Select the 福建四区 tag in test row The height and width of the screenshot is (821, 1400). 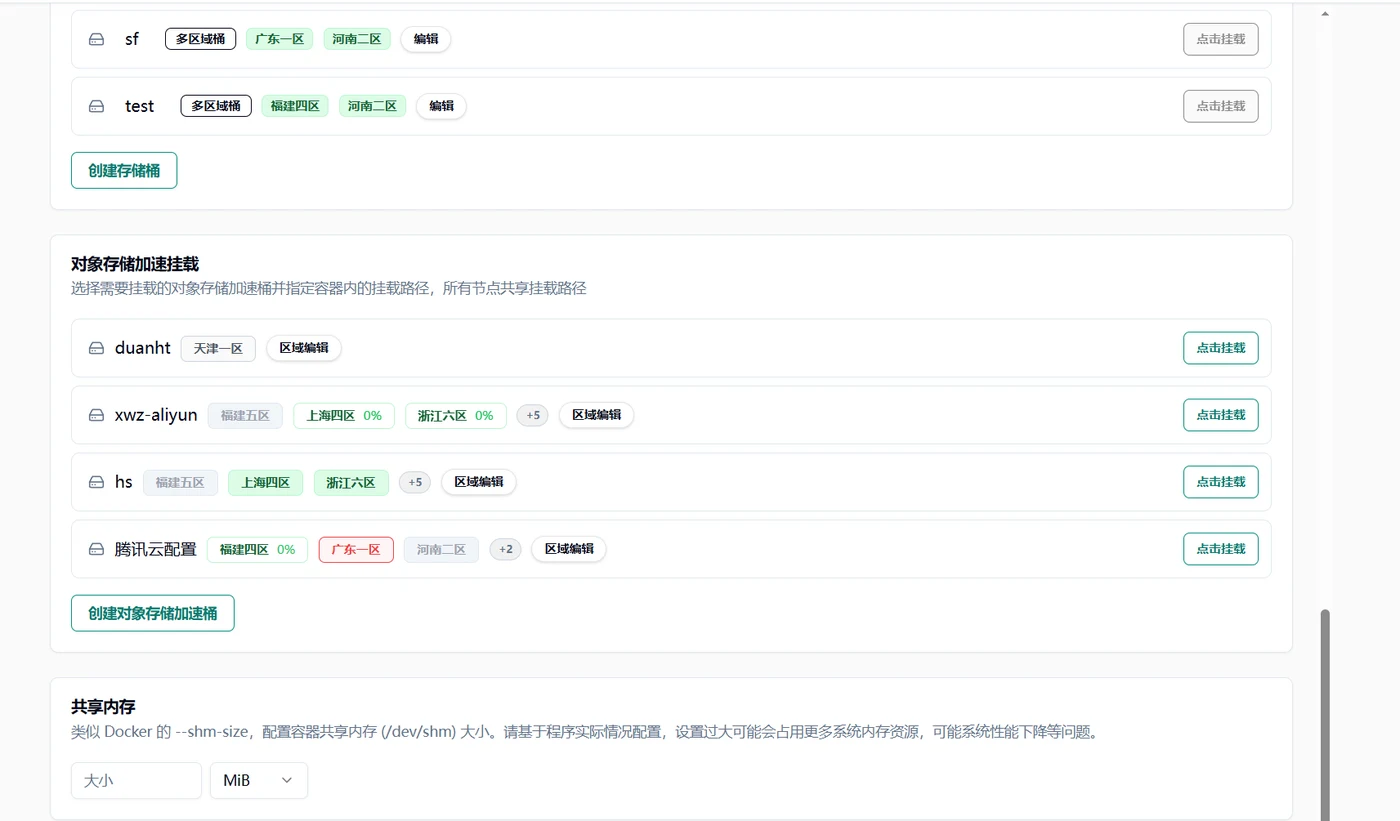click(x=295, y=106)
